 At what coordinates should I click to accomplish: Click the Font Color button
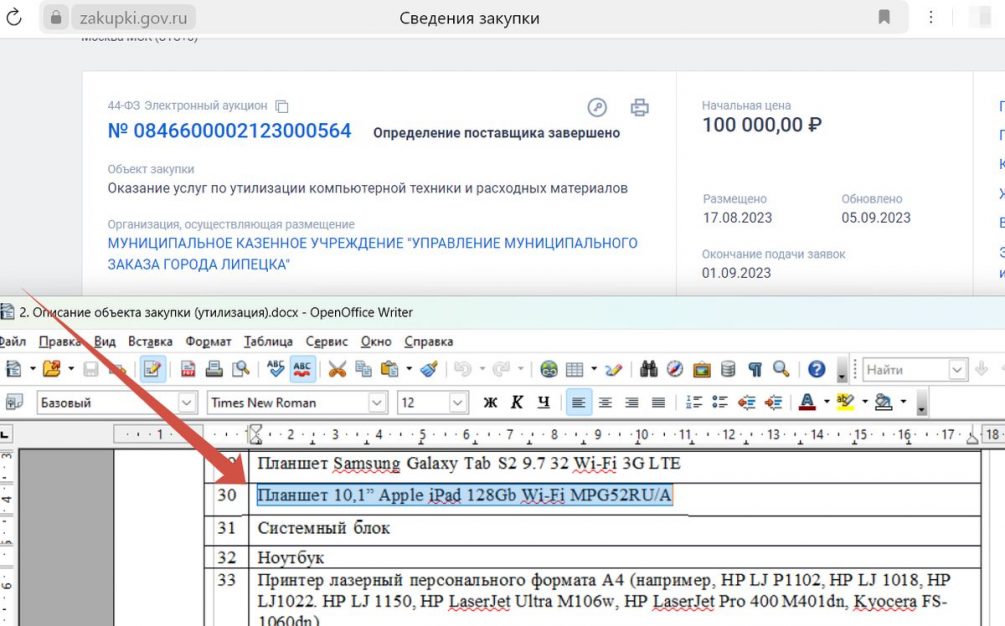pos(807,403)
